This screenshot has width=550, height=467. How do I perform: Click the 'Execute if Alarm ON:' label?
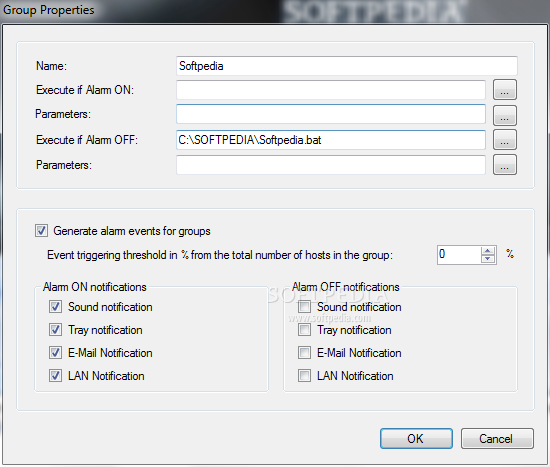click(x=85, y=90)
